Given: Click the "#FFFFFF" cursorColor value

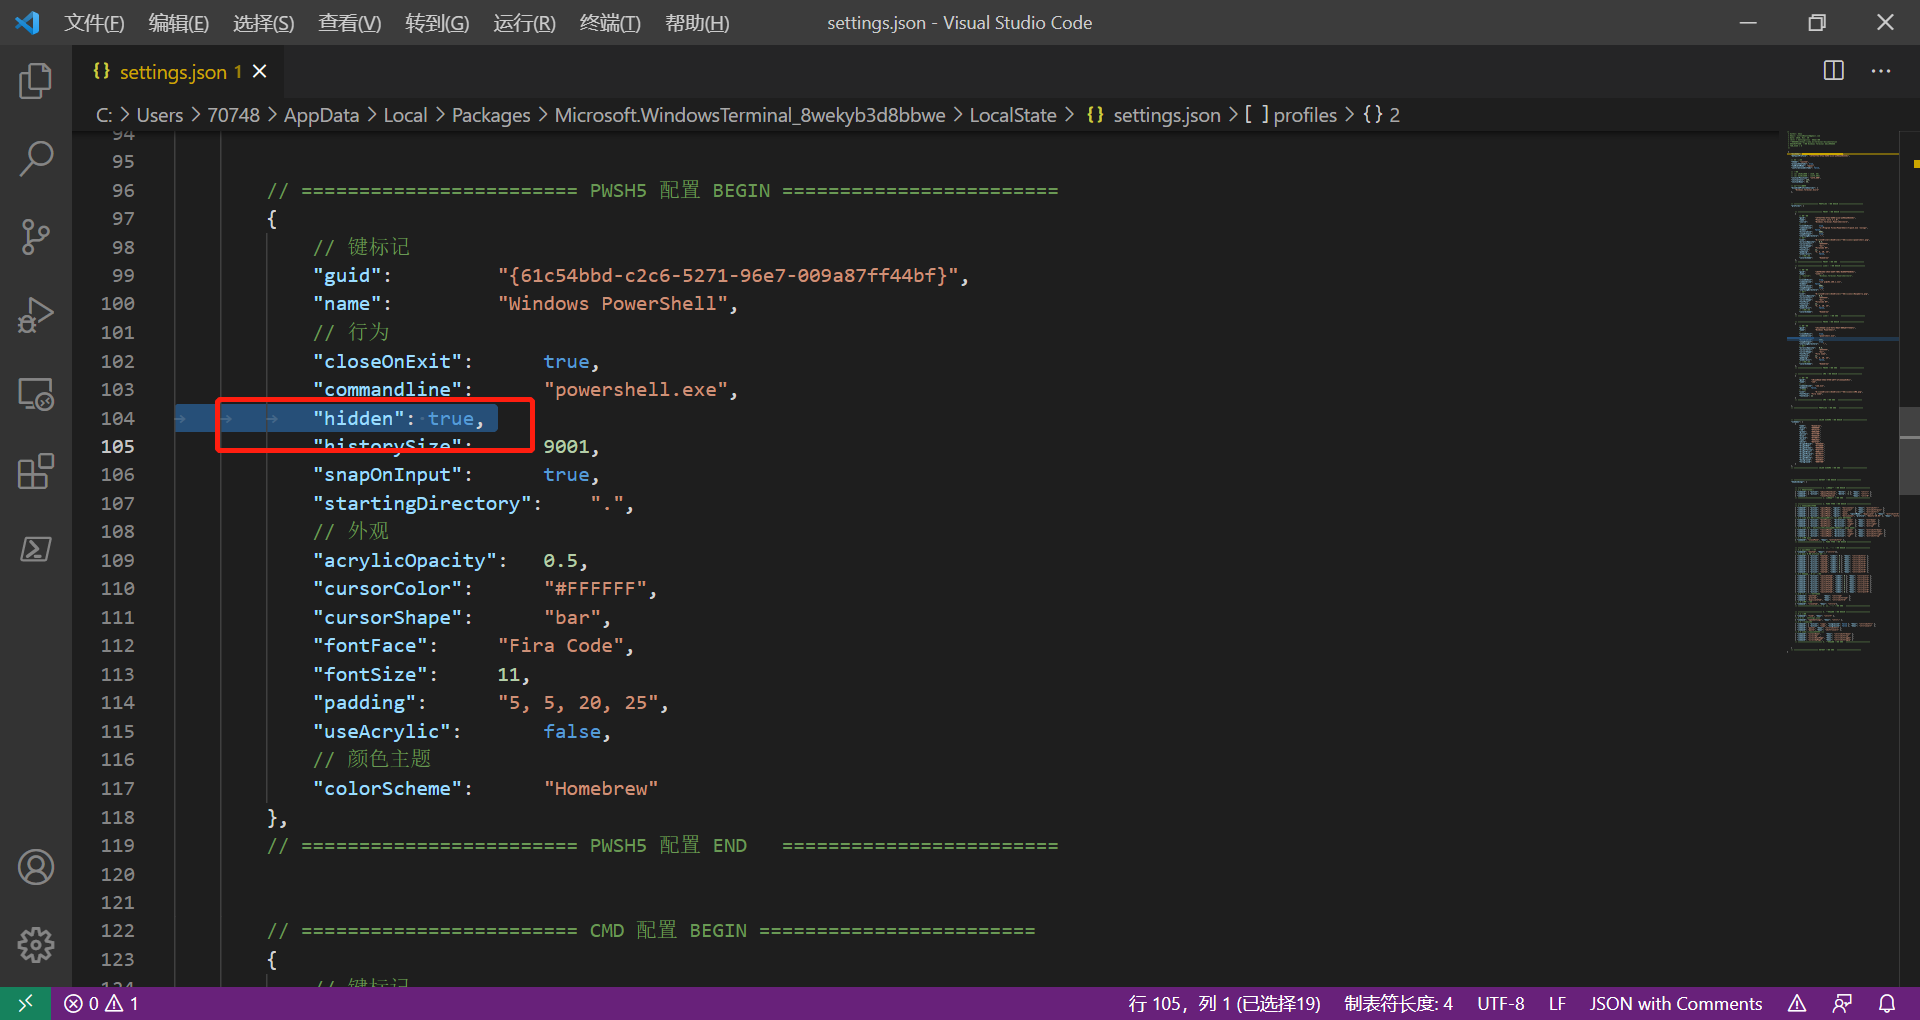Looking at the screenshot, I should [x=595, y=588].
